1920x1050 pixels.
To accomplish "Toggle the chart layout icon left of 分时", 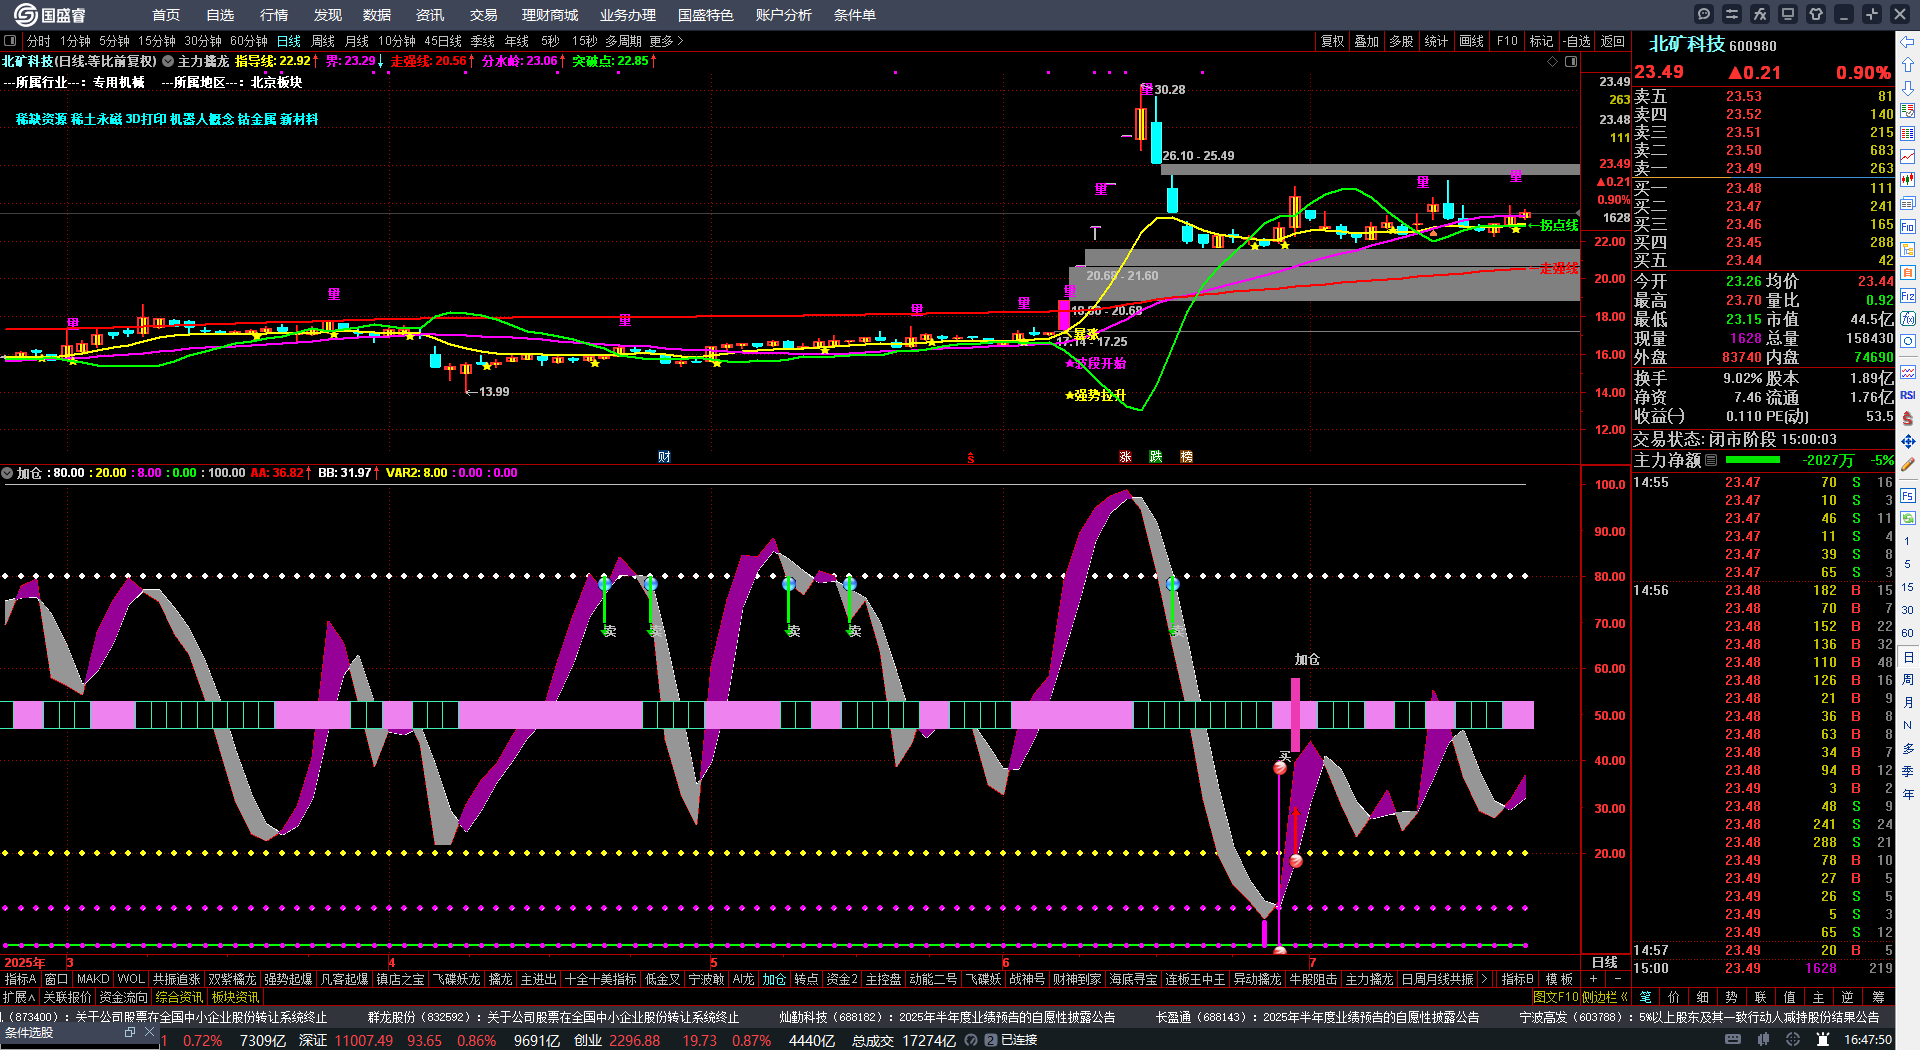I will (10, 41).
